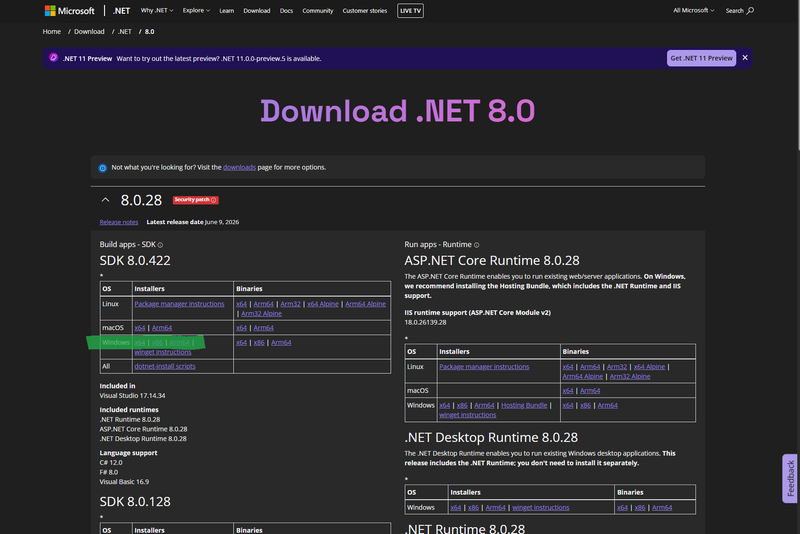Go to Home breadcrumb
This screenshot has height=534, width=800.
coord(52,32)
